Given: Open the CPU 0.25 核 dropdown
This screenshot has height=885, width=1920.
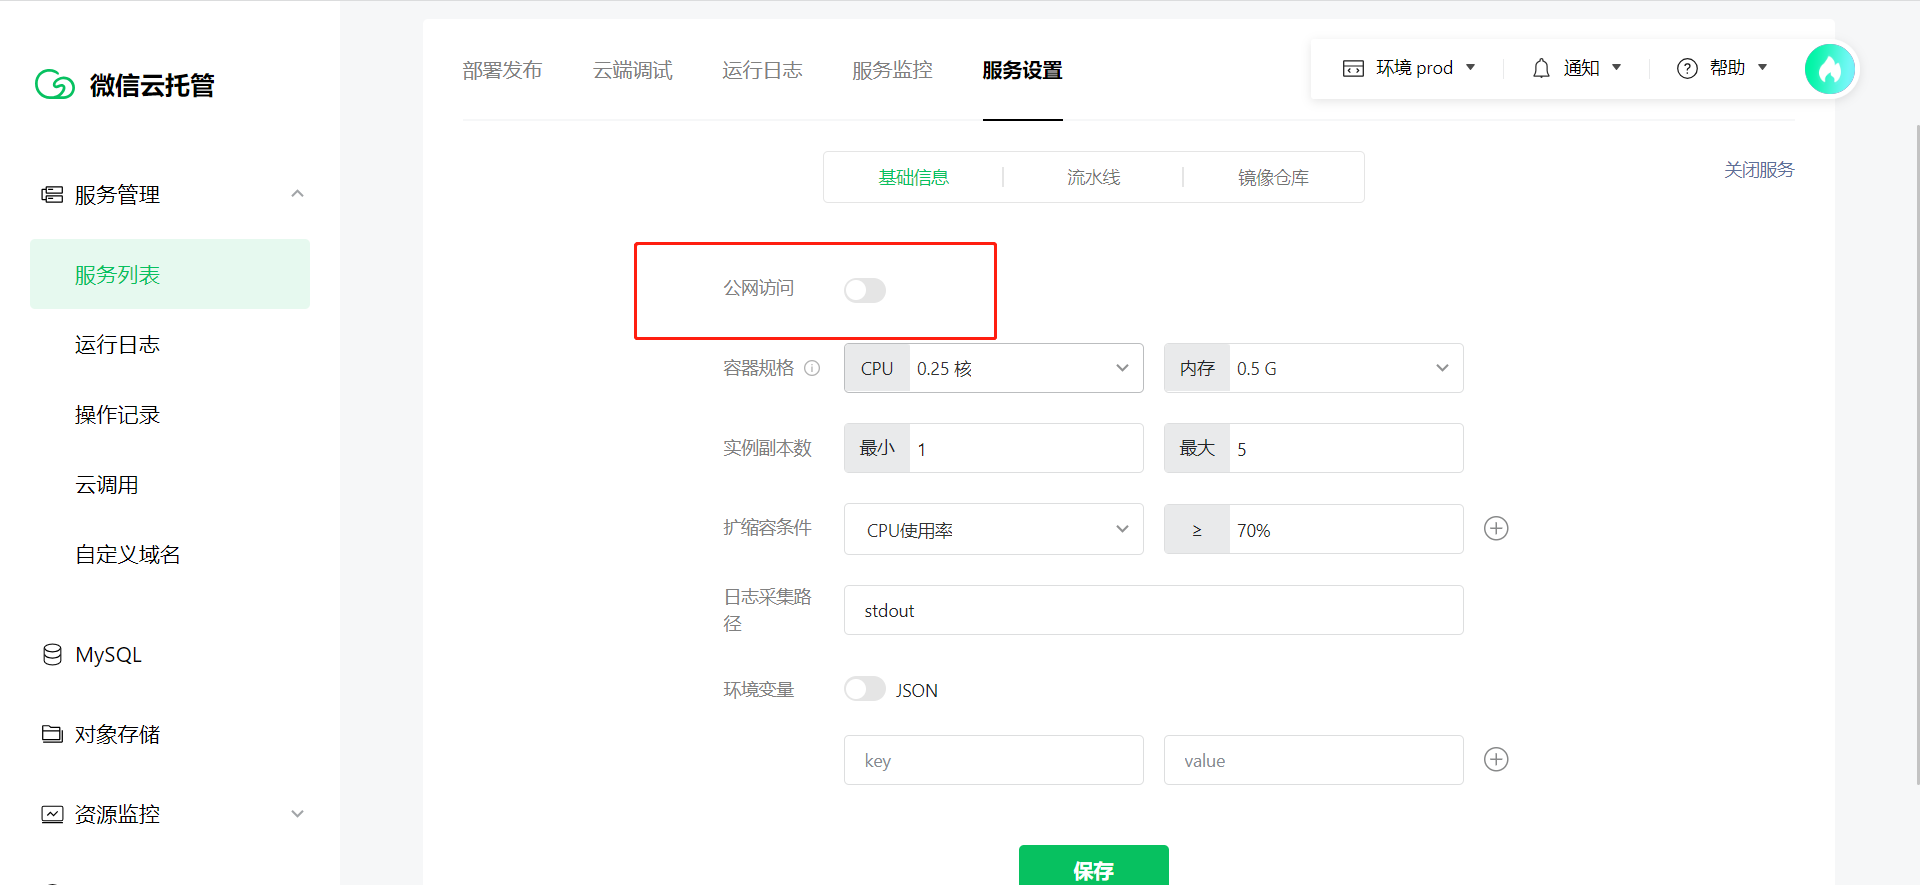Looking at the screenshot, I should coord(993,368).
